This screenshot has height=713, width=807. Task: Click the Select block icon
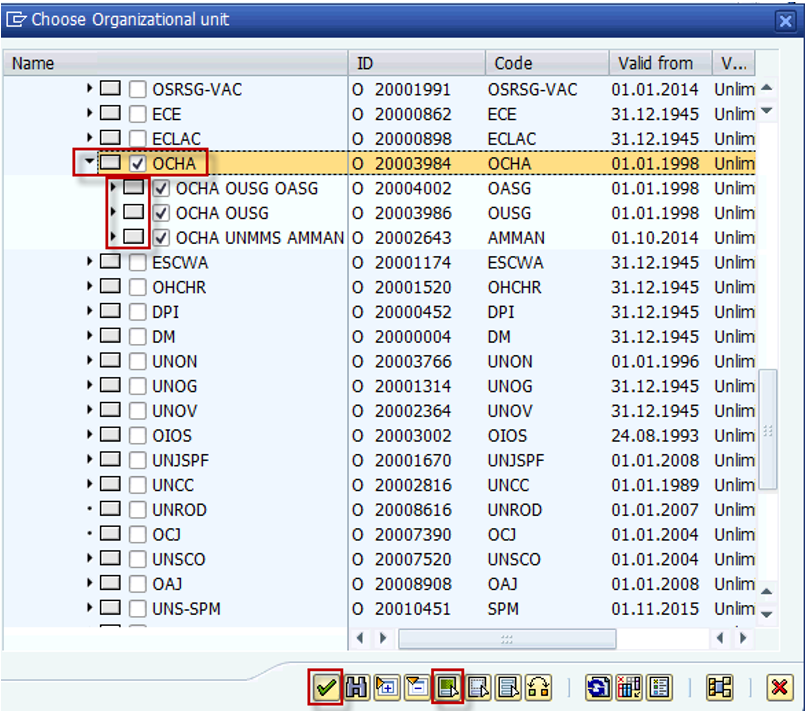click(508, 687)
